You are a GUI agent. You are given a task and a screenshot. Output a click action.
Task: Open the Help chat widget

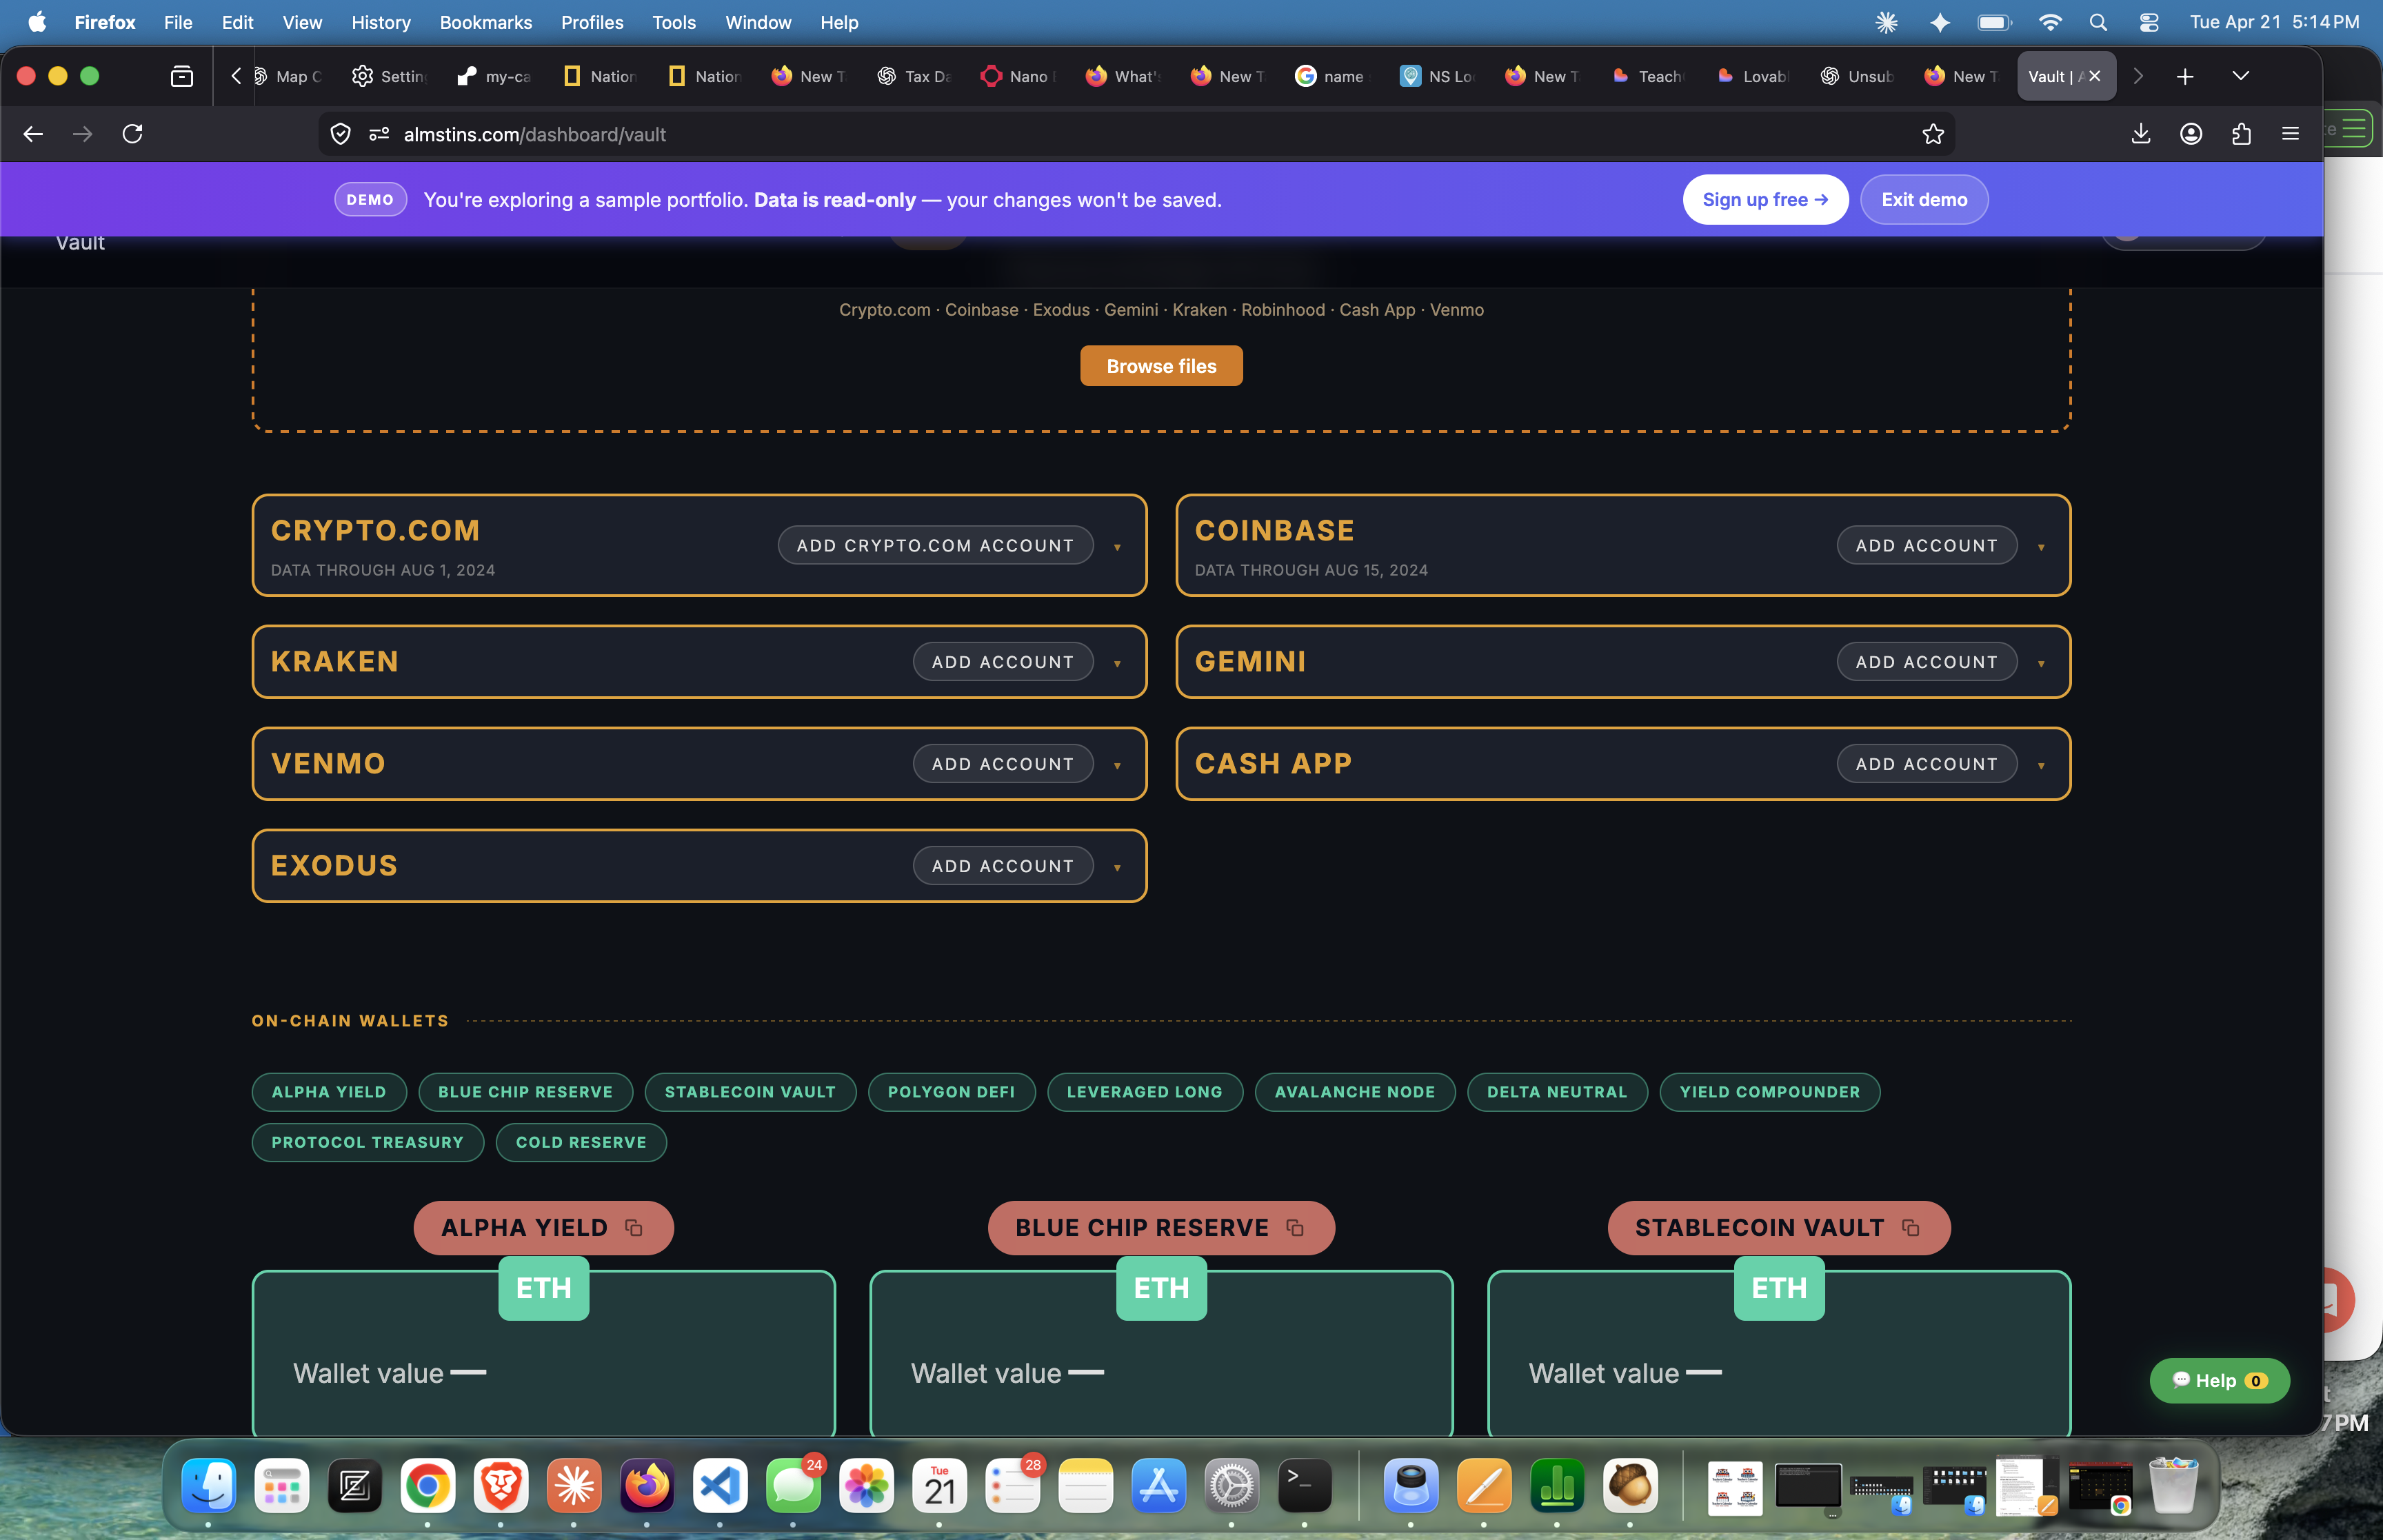click(2219, 1381)
